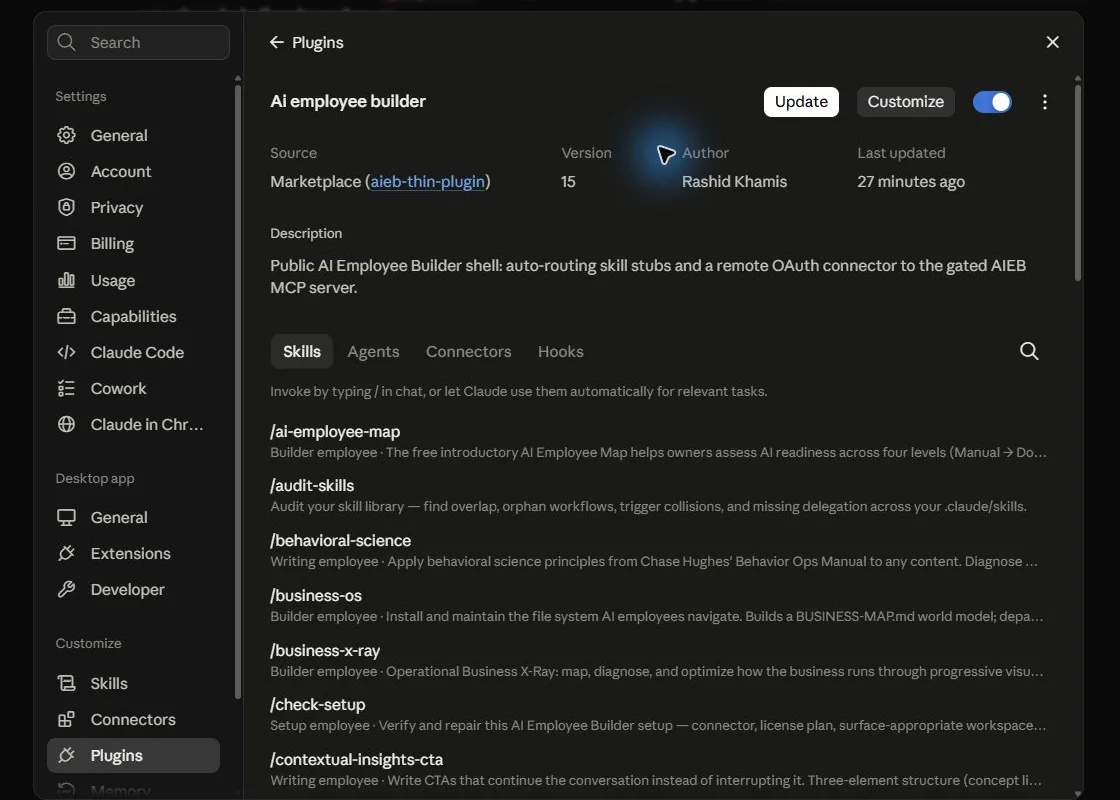This screenshot has height=800, width=1120.
Task: Click the '27 minutes ago' last updated value
Action: (911, 181)
